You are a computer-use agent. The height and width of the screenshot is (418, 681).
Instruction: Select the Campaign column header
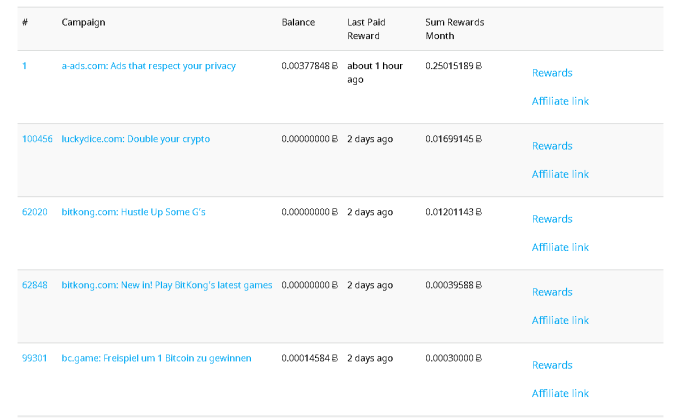(83, 22)
